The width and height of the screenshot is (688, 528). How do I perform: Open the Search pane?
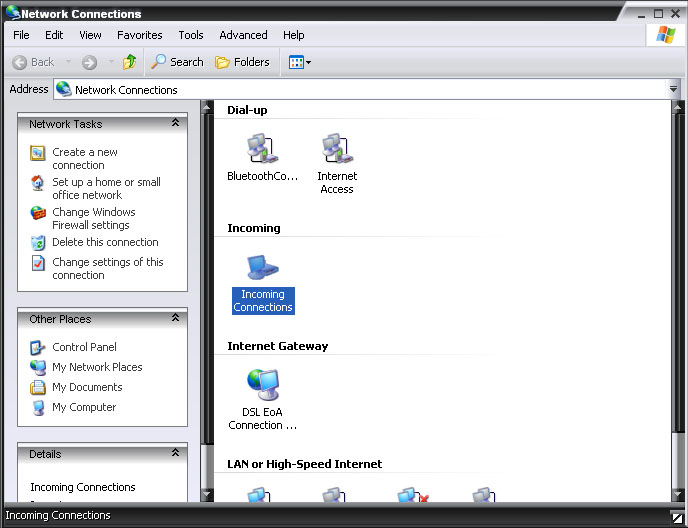pyautogui.click(x=177, y=62)
